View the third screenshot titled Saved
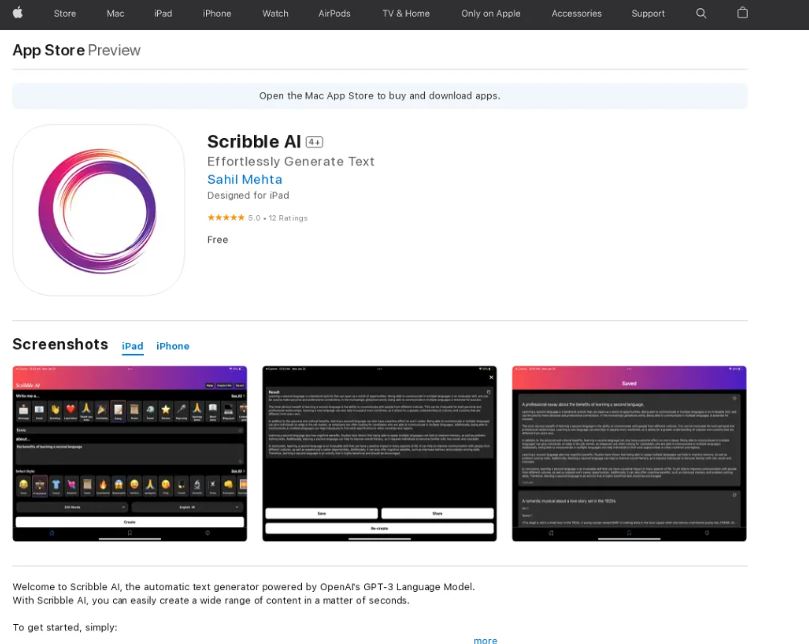Viewport: 809px width, 644px height. 629,454
